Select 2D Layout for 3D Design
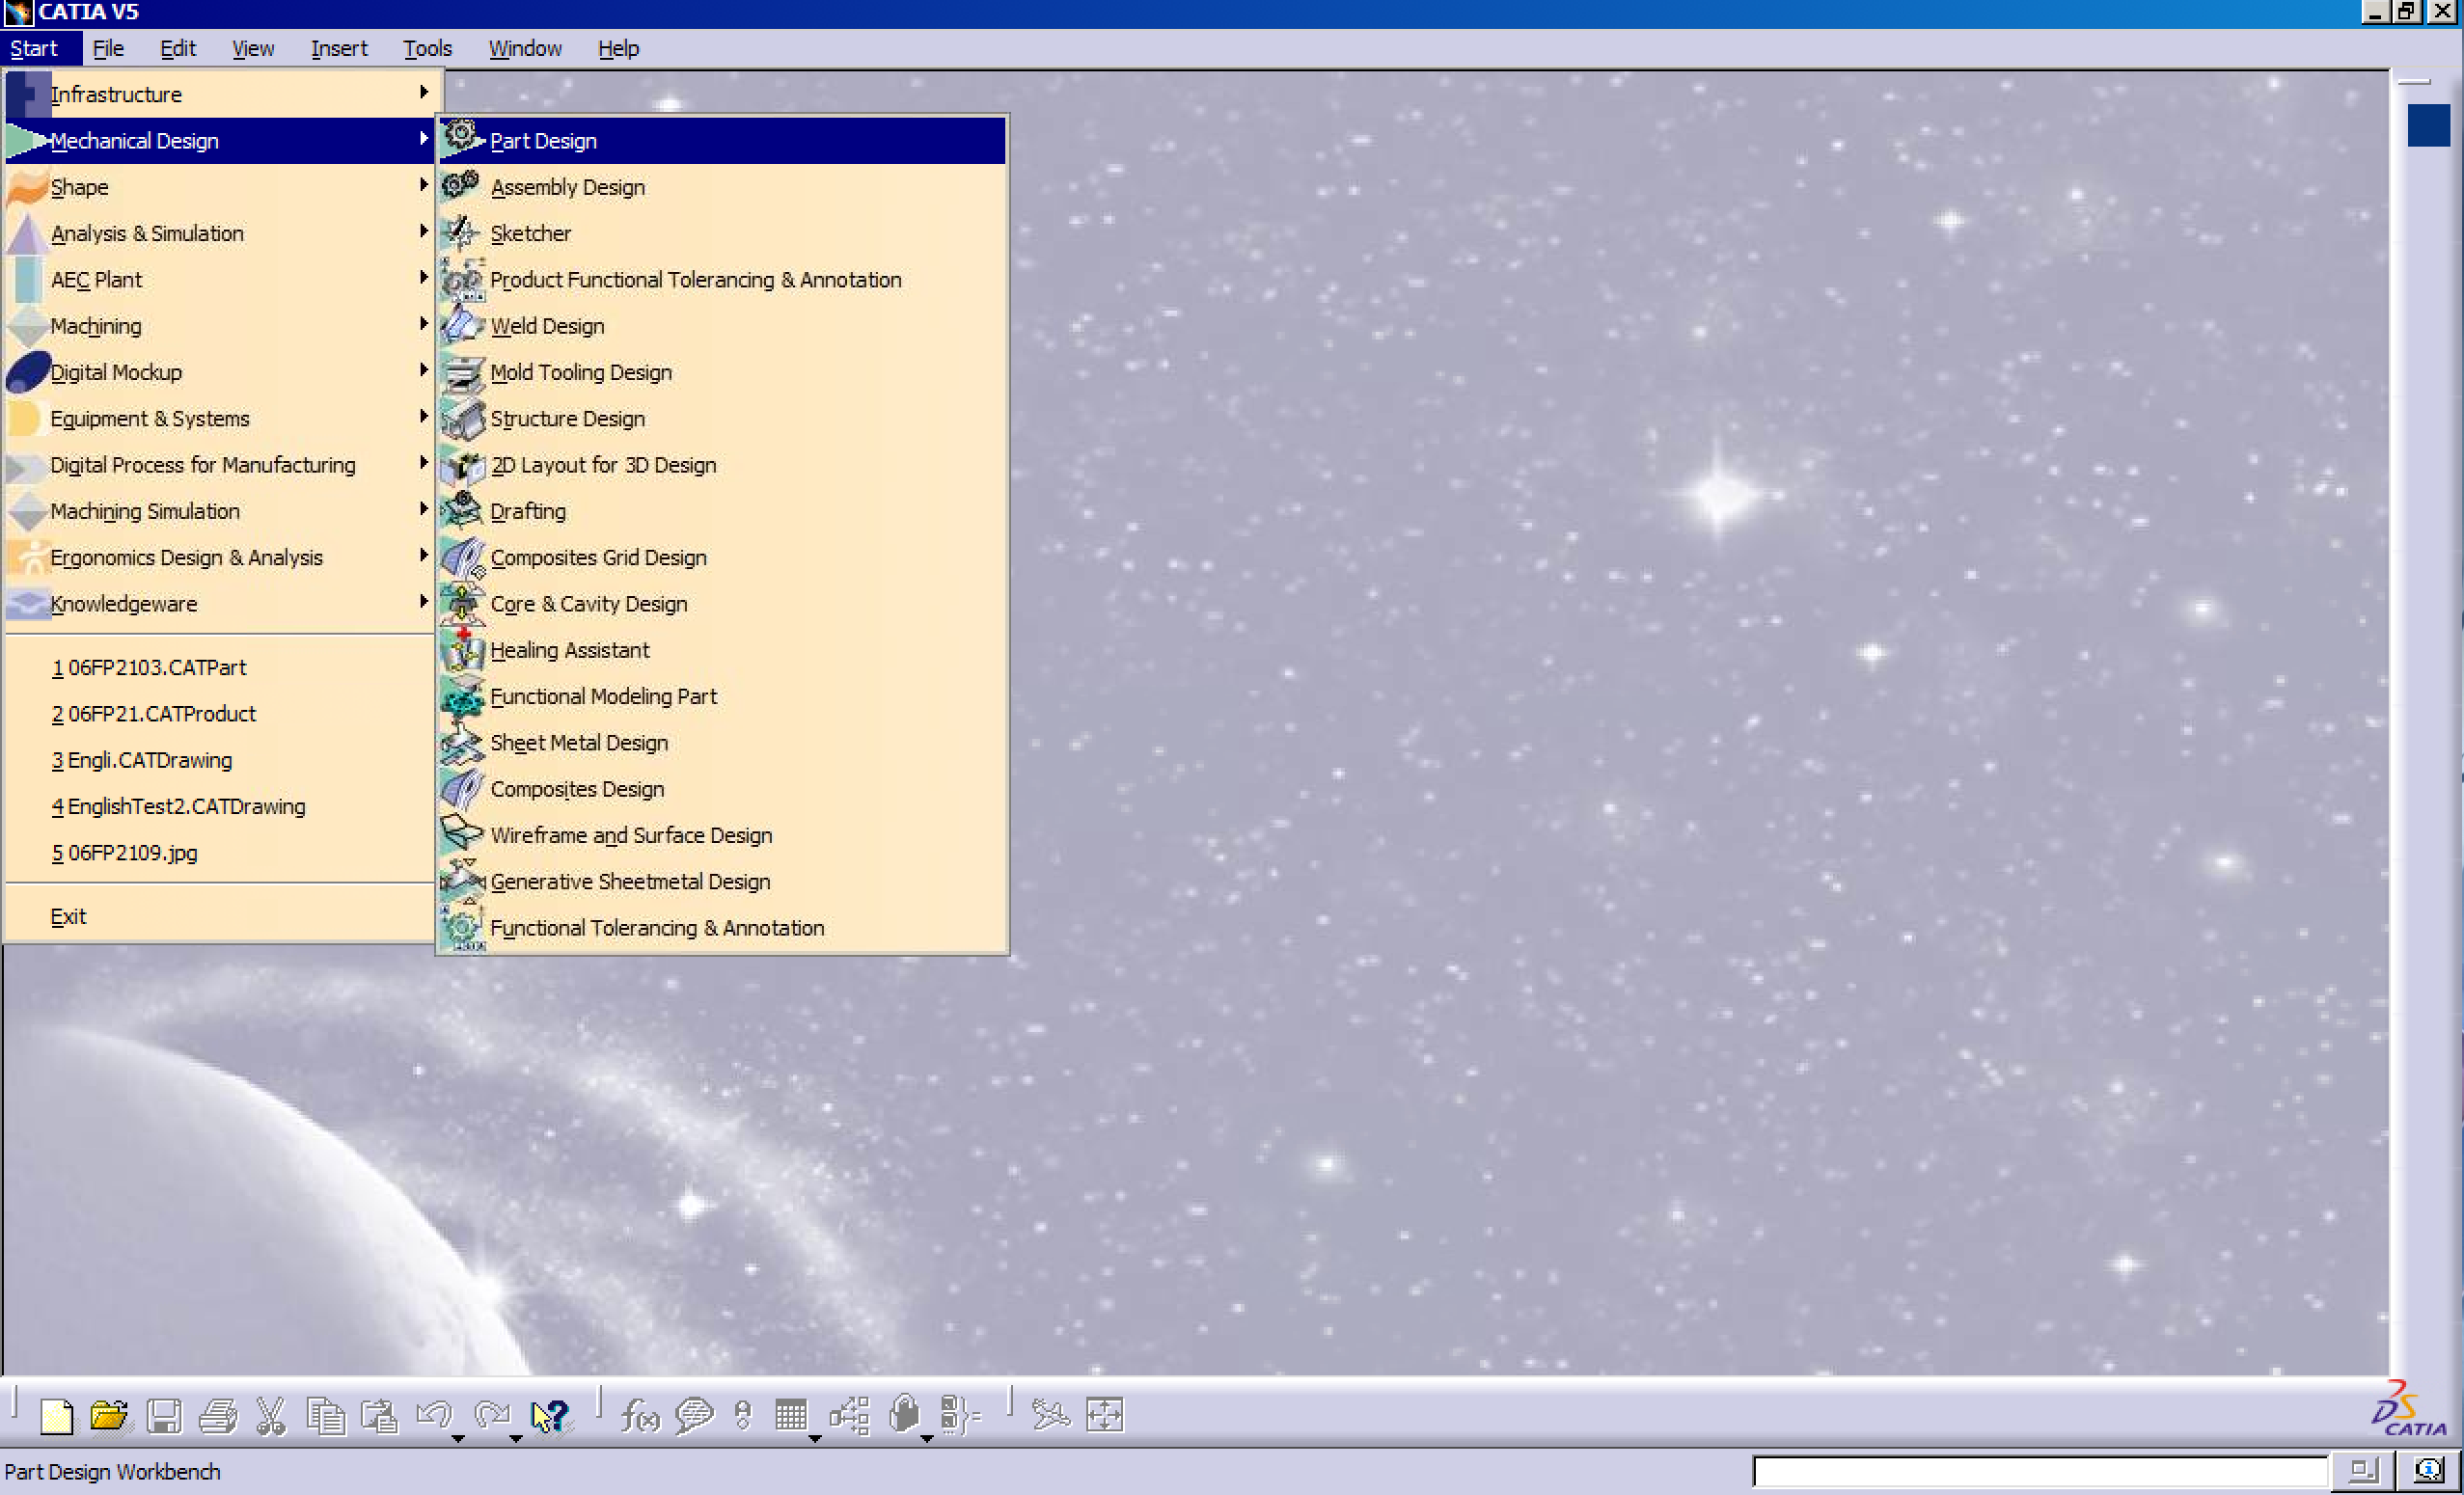 [x=722, y=465]
